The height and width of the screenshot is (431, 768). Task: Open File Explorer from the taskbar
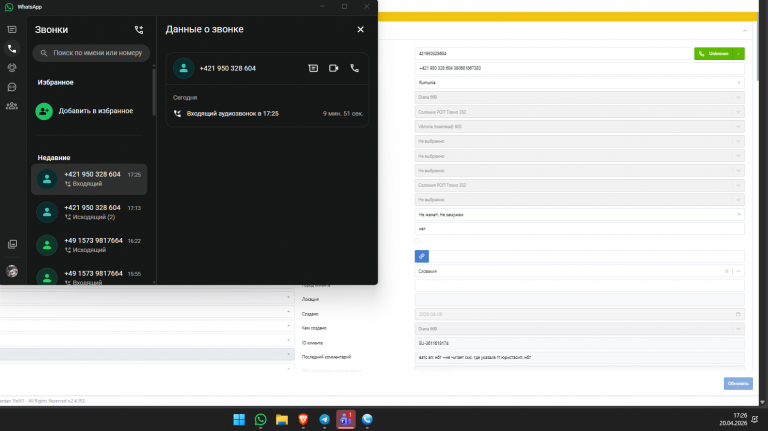tap(282, 420)
